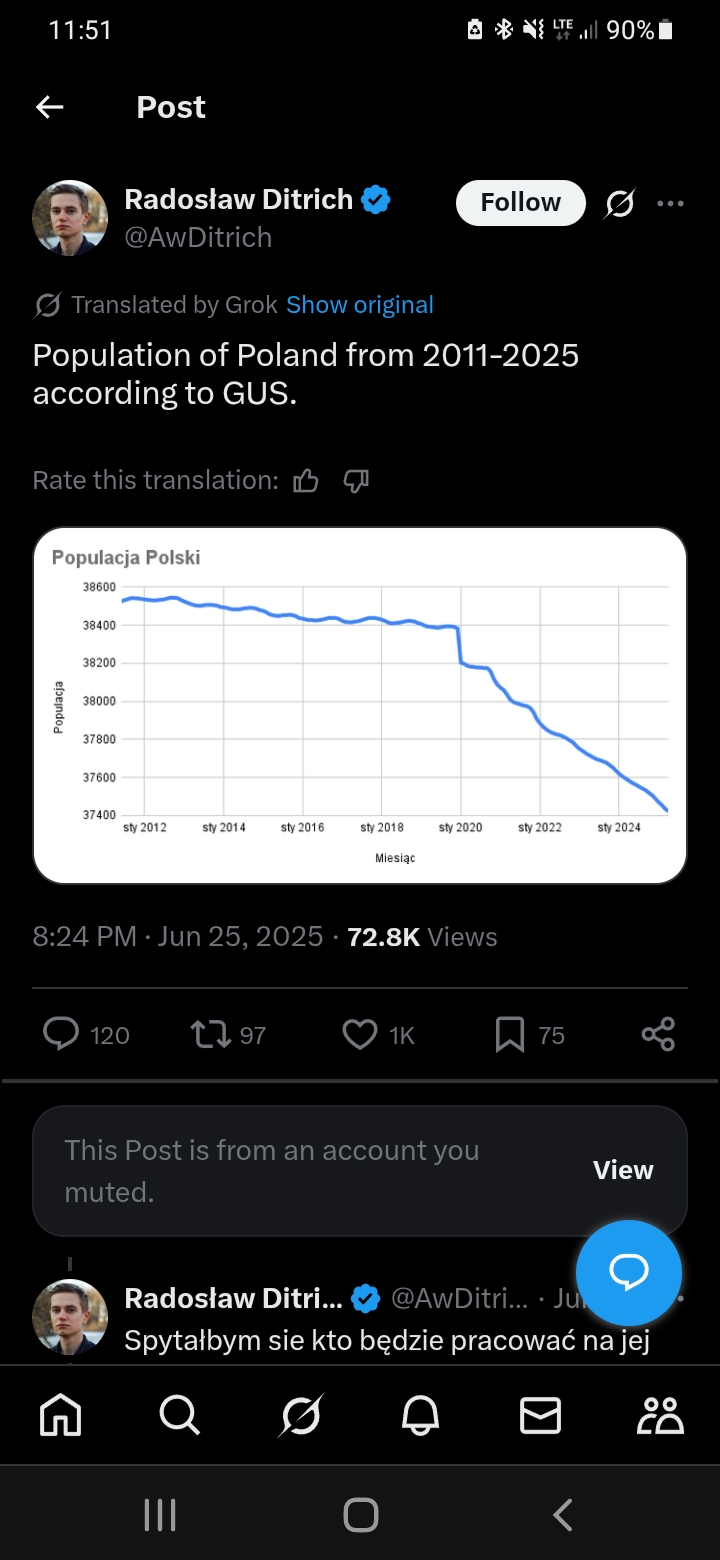Open Search tab in bottom navigation
Viewport: 720px width, 1560px height.
[x=180, y=1416]
